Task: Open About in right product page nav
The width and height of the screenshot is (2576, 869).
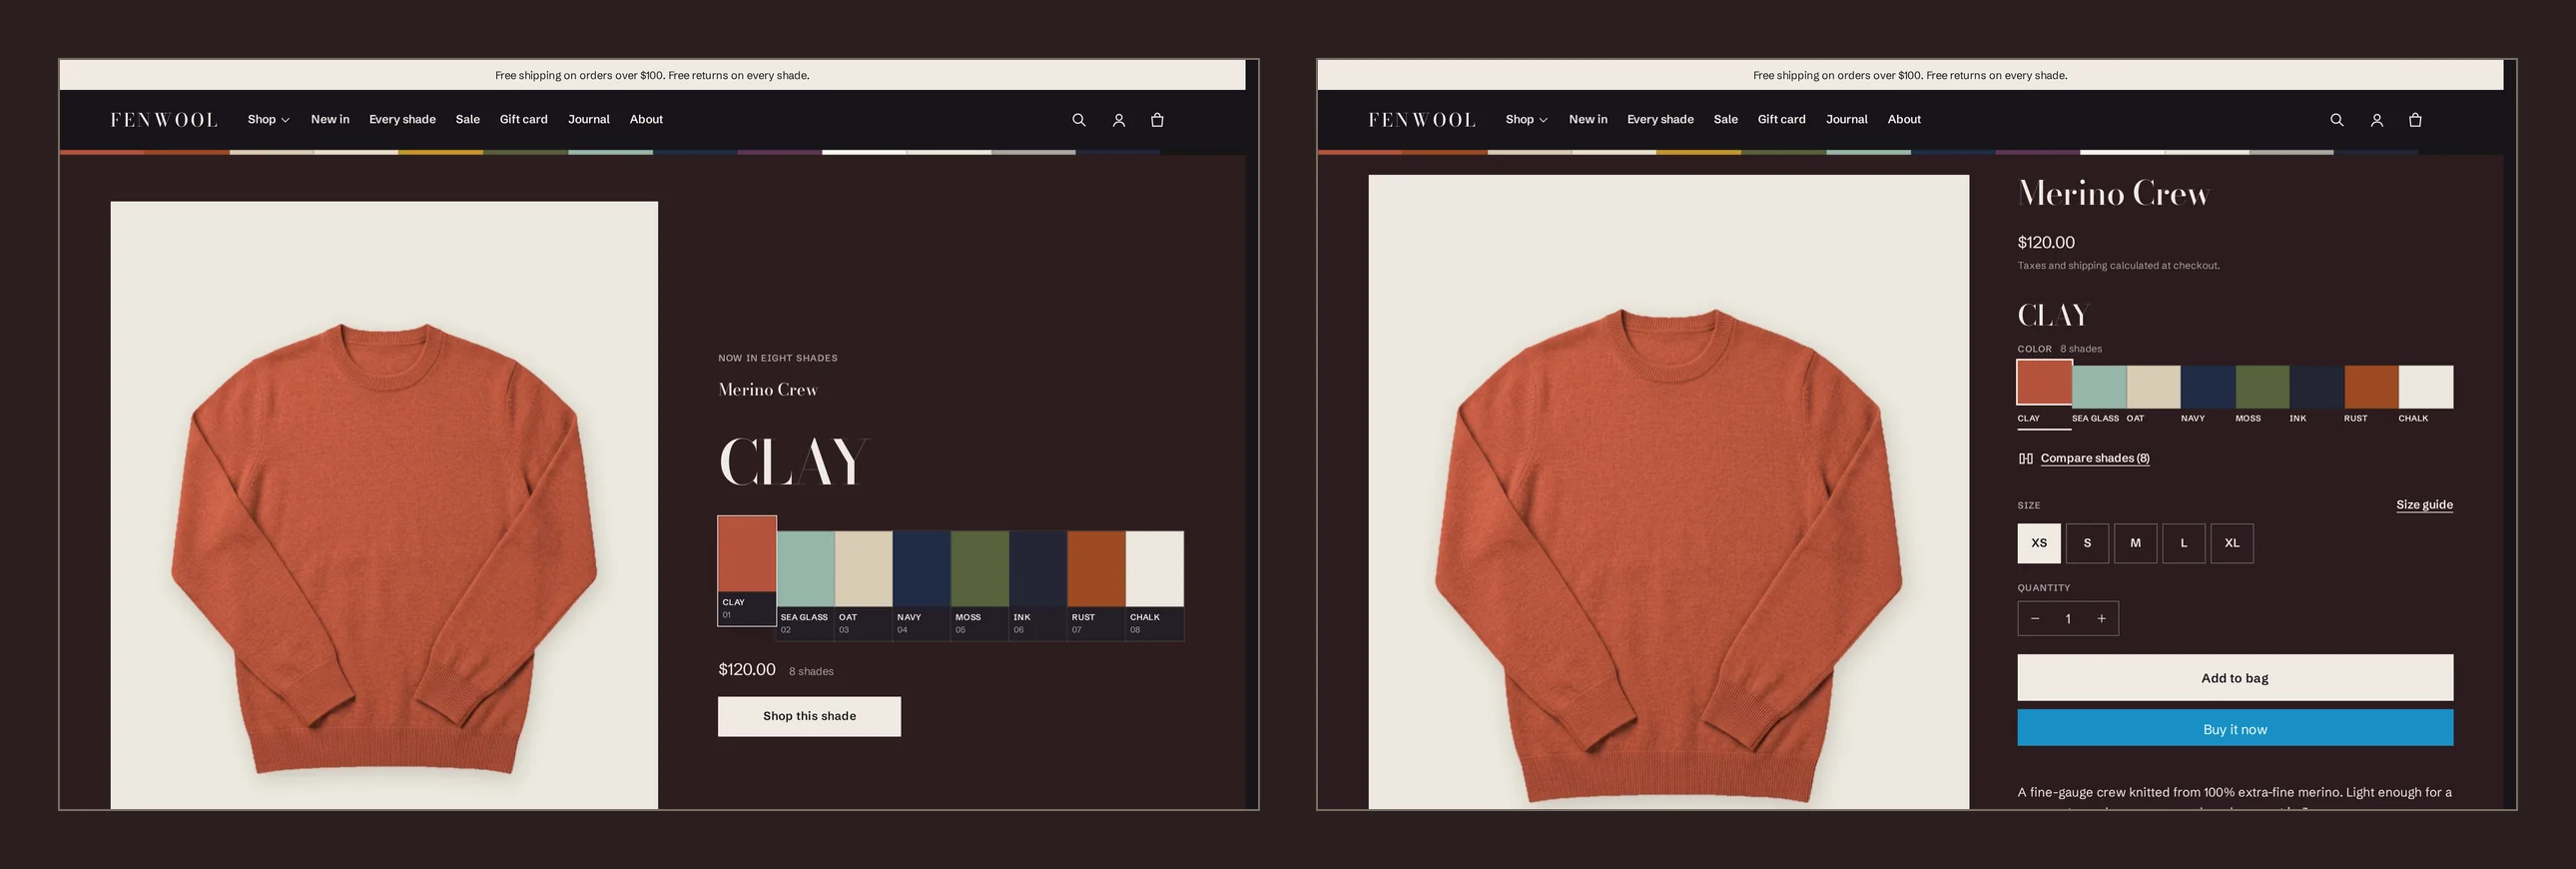Action: point(1904,119)
